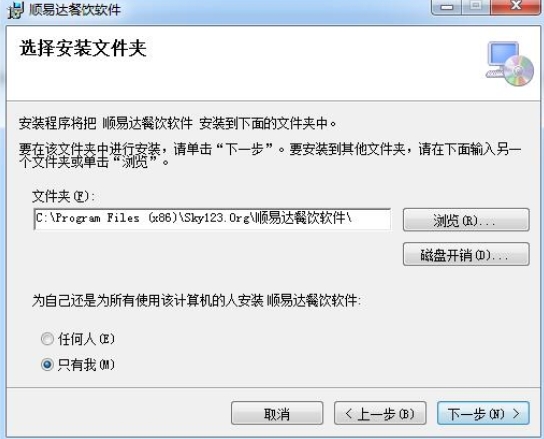Image resolution: width=544 pixels, height=439 pixels.
Task: Click the computer and CD setup graphic
Action: [510, 64]
